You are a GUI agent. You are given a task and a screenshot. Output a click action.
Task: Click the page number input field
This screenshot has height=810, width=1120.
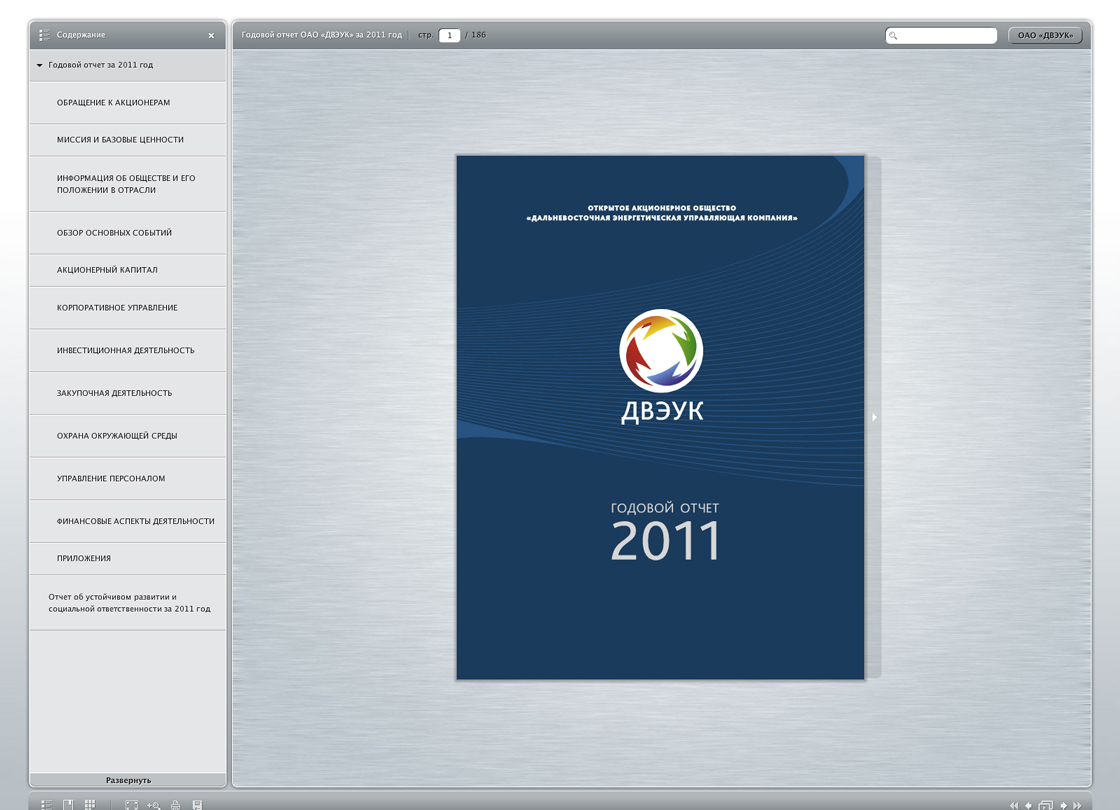449,35
